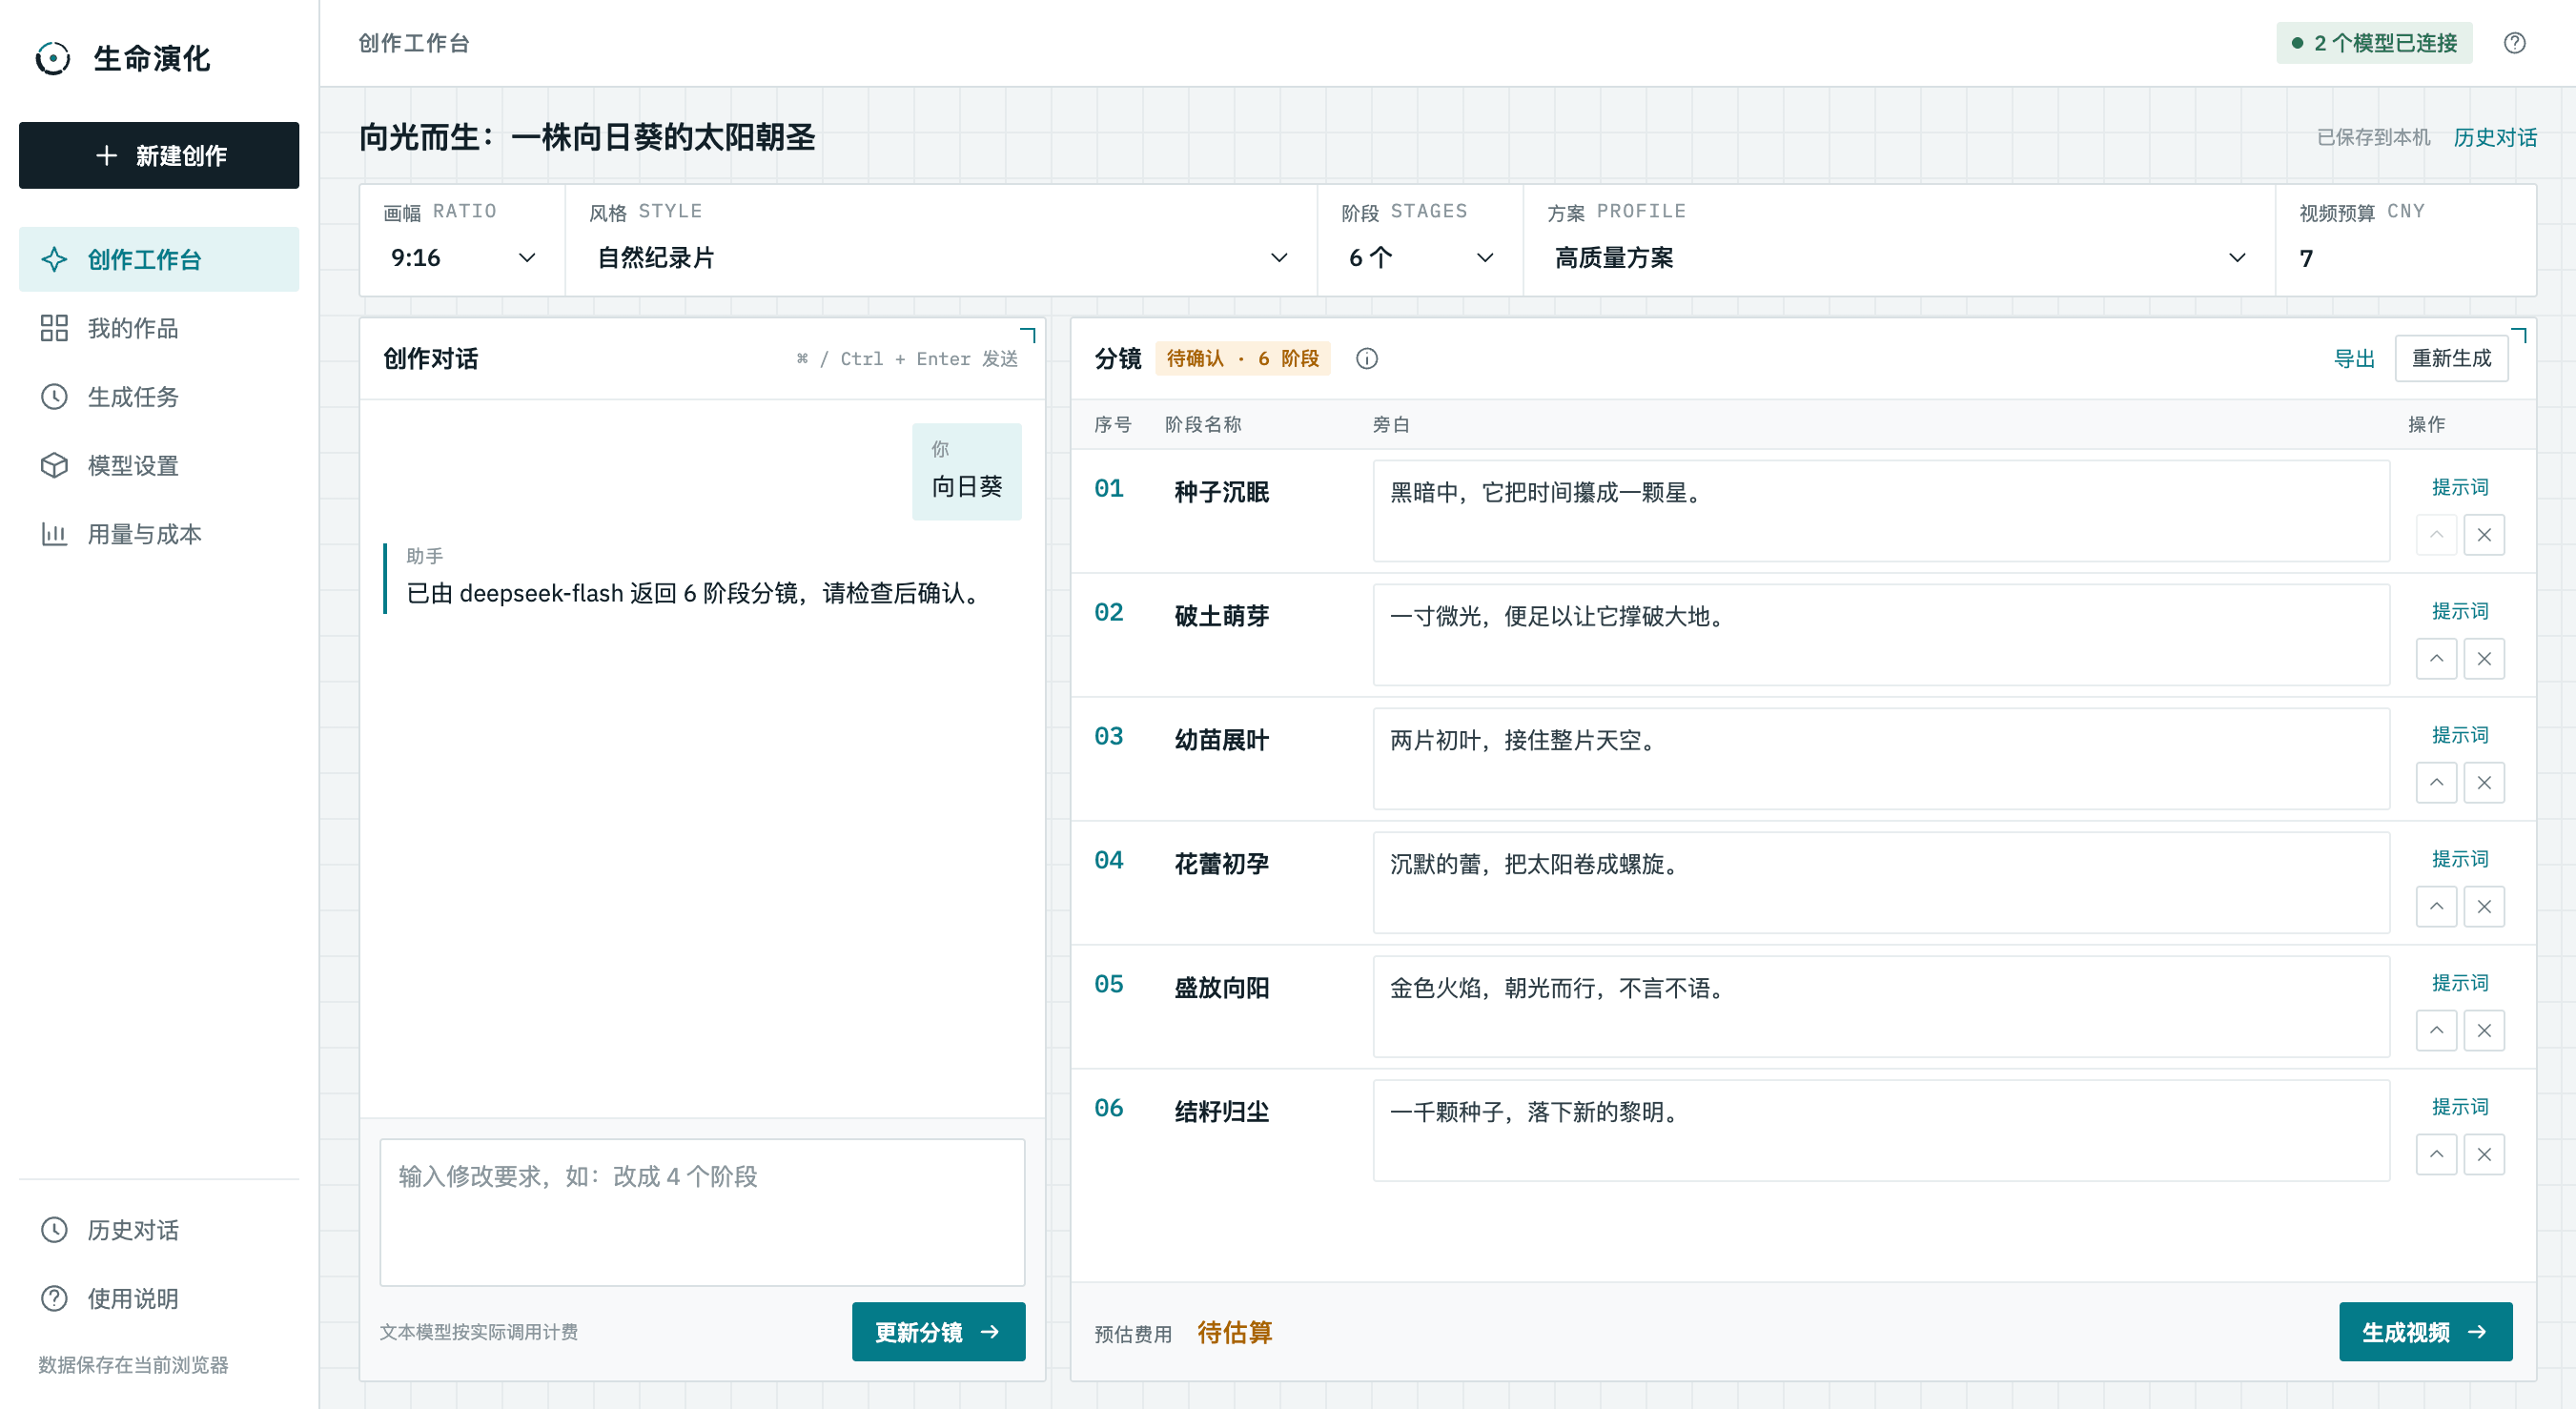Delete stage 02 破土萌芽
This screenshot has height=1409, width=2576.
[x=2484, y=659]
